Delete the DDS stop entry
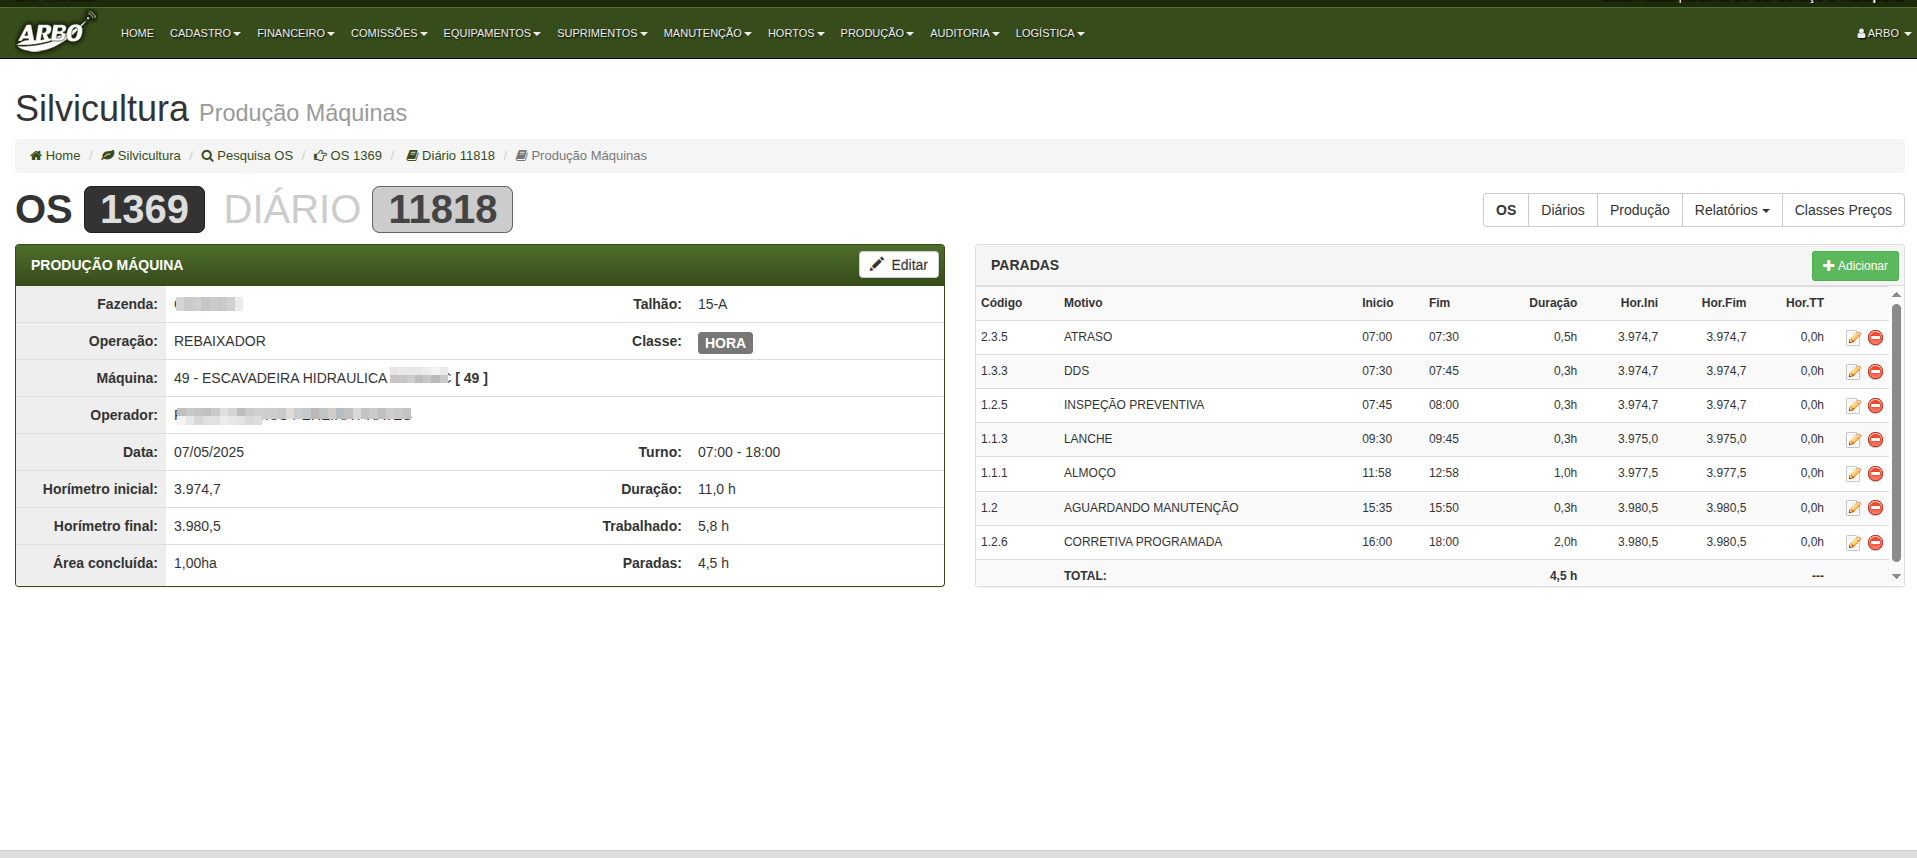The width and height of the screenshot is (1917, 858). (1875, 372)
